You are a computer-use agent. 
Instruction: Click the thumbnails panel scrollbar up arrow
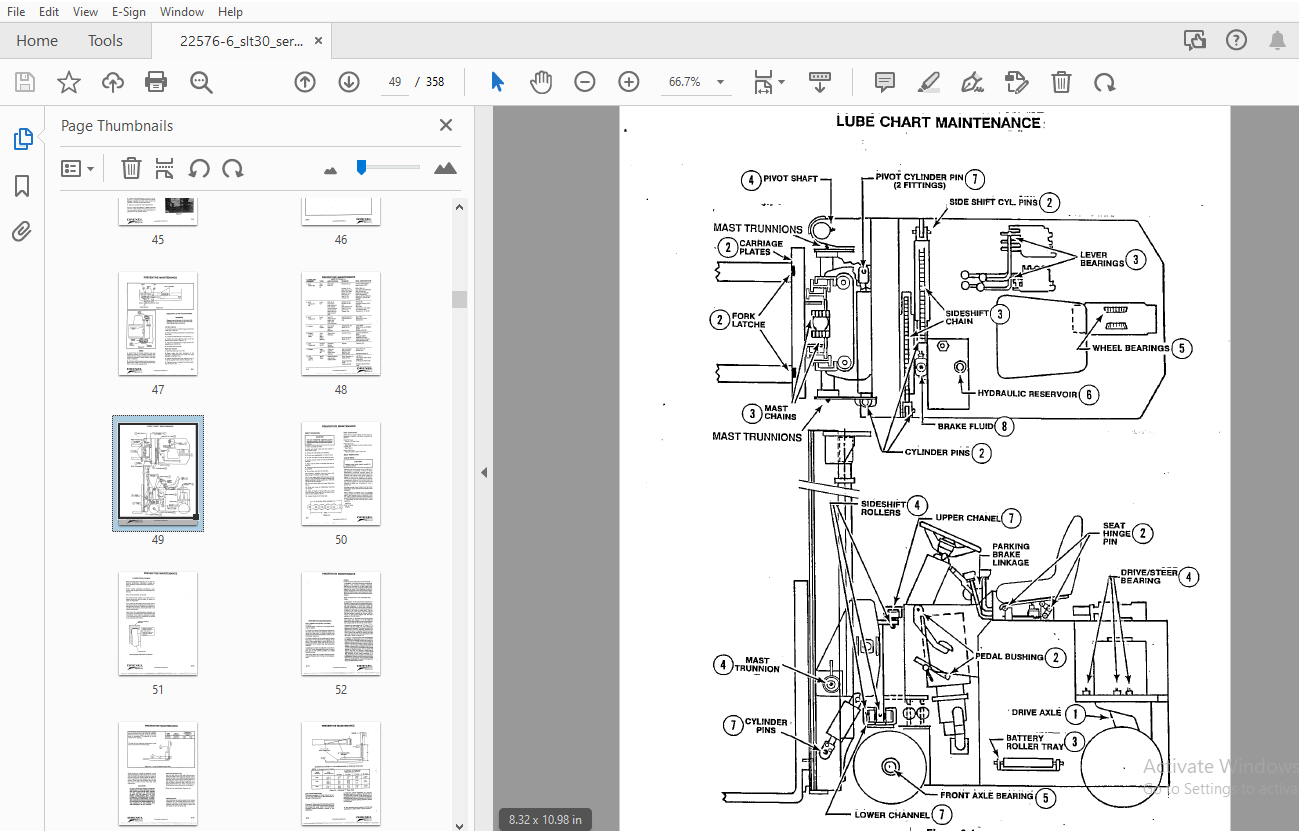(459, 207)
